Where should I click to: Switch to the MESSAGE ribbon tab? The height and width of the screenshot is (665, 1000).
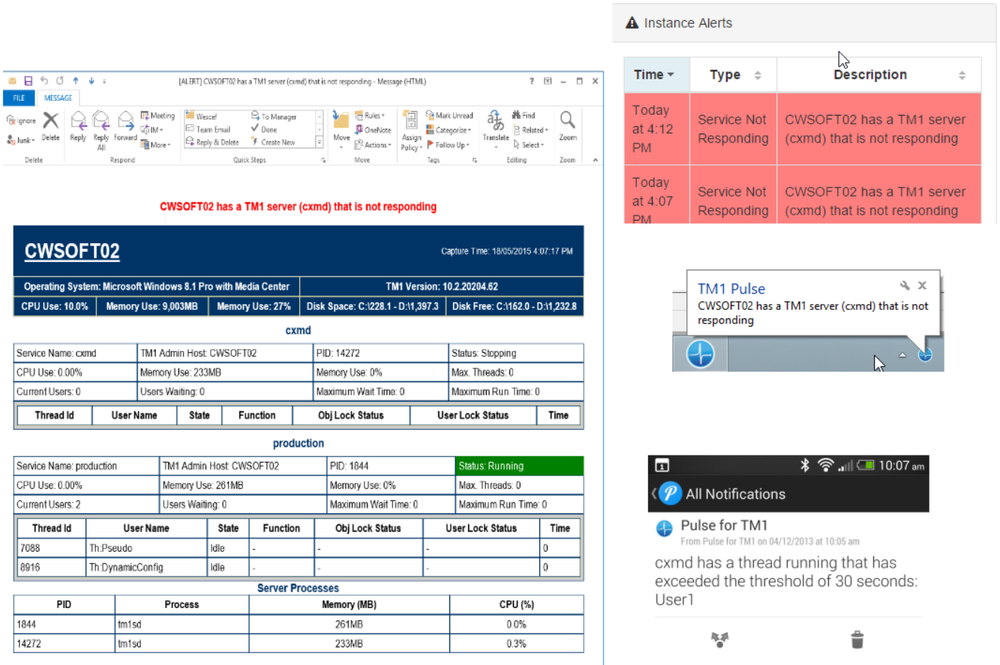[x=57, y=98]
